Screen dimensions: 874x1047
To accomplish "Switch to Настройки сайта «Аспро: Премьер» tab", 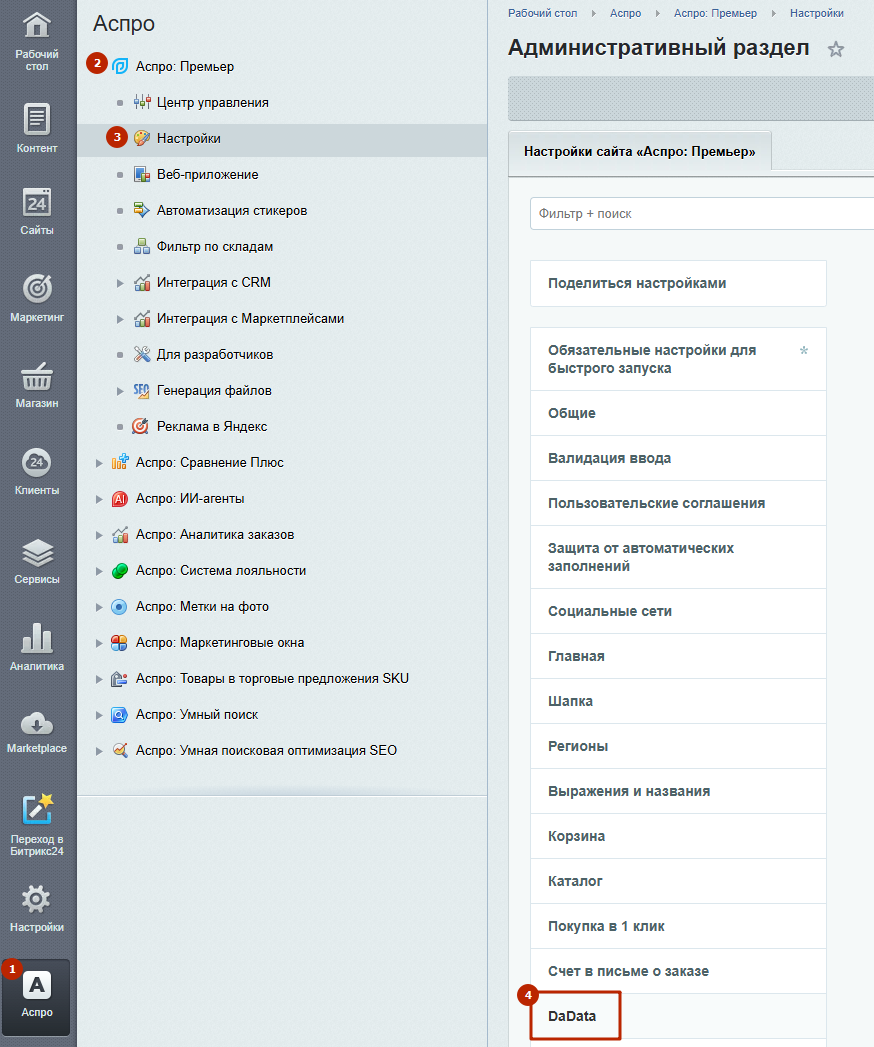I will tap(640, 152).
